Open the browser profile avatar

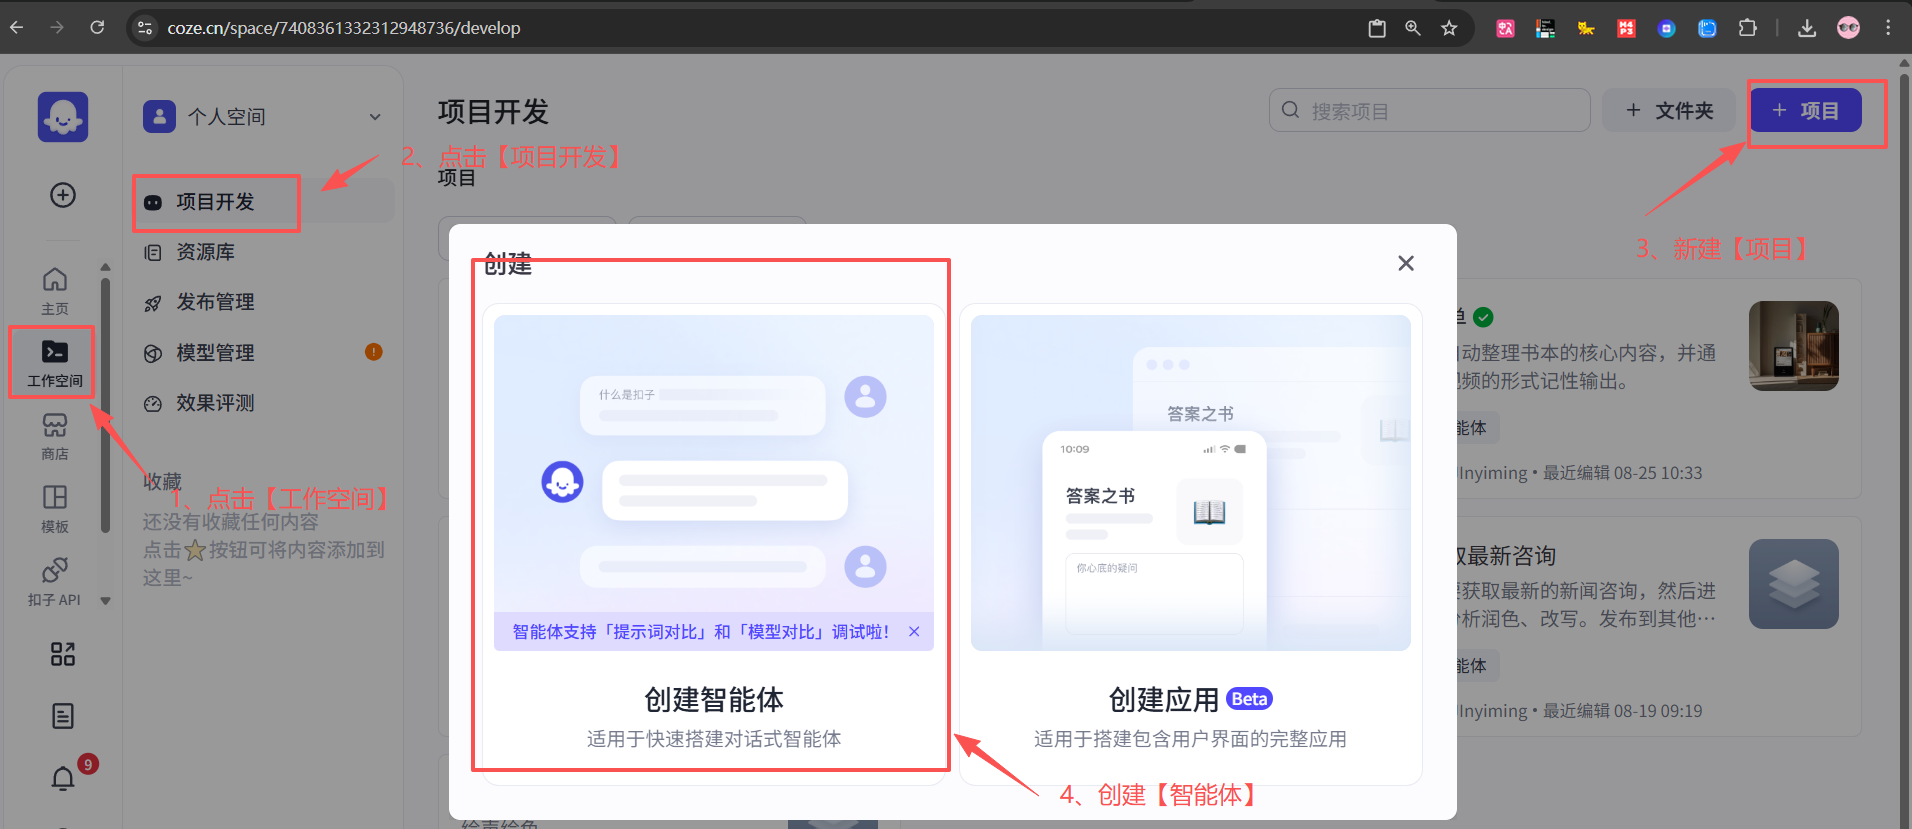[x=1848, y=28]
